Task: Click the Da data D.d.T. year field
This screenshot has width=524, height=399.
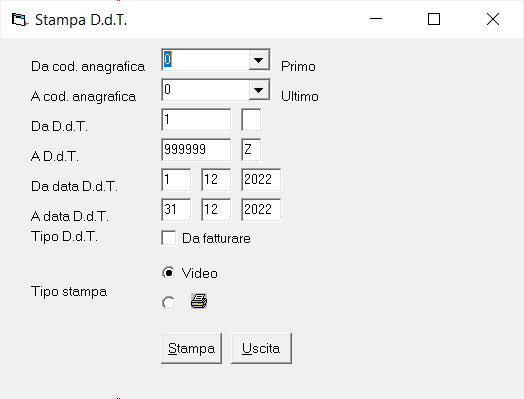Action: coord(261,180)
